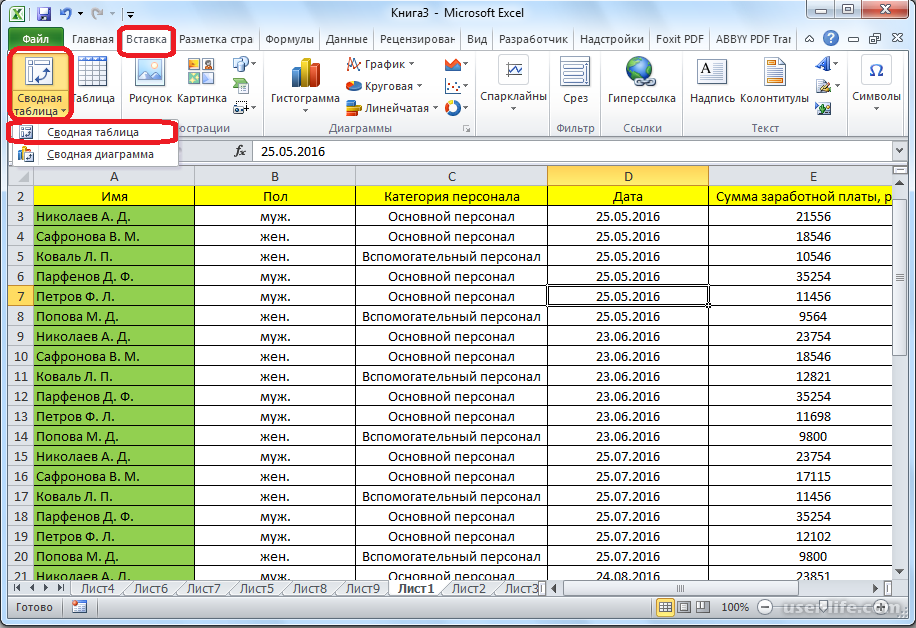Click the insert Object icon
The width and height of the screenshot is (916, 628).
(824, 108)
